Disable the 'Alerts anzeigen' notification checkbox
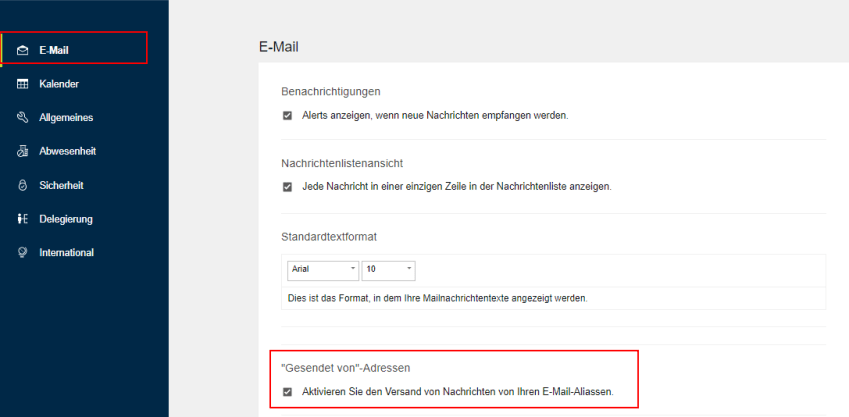 tap(288, 116)
